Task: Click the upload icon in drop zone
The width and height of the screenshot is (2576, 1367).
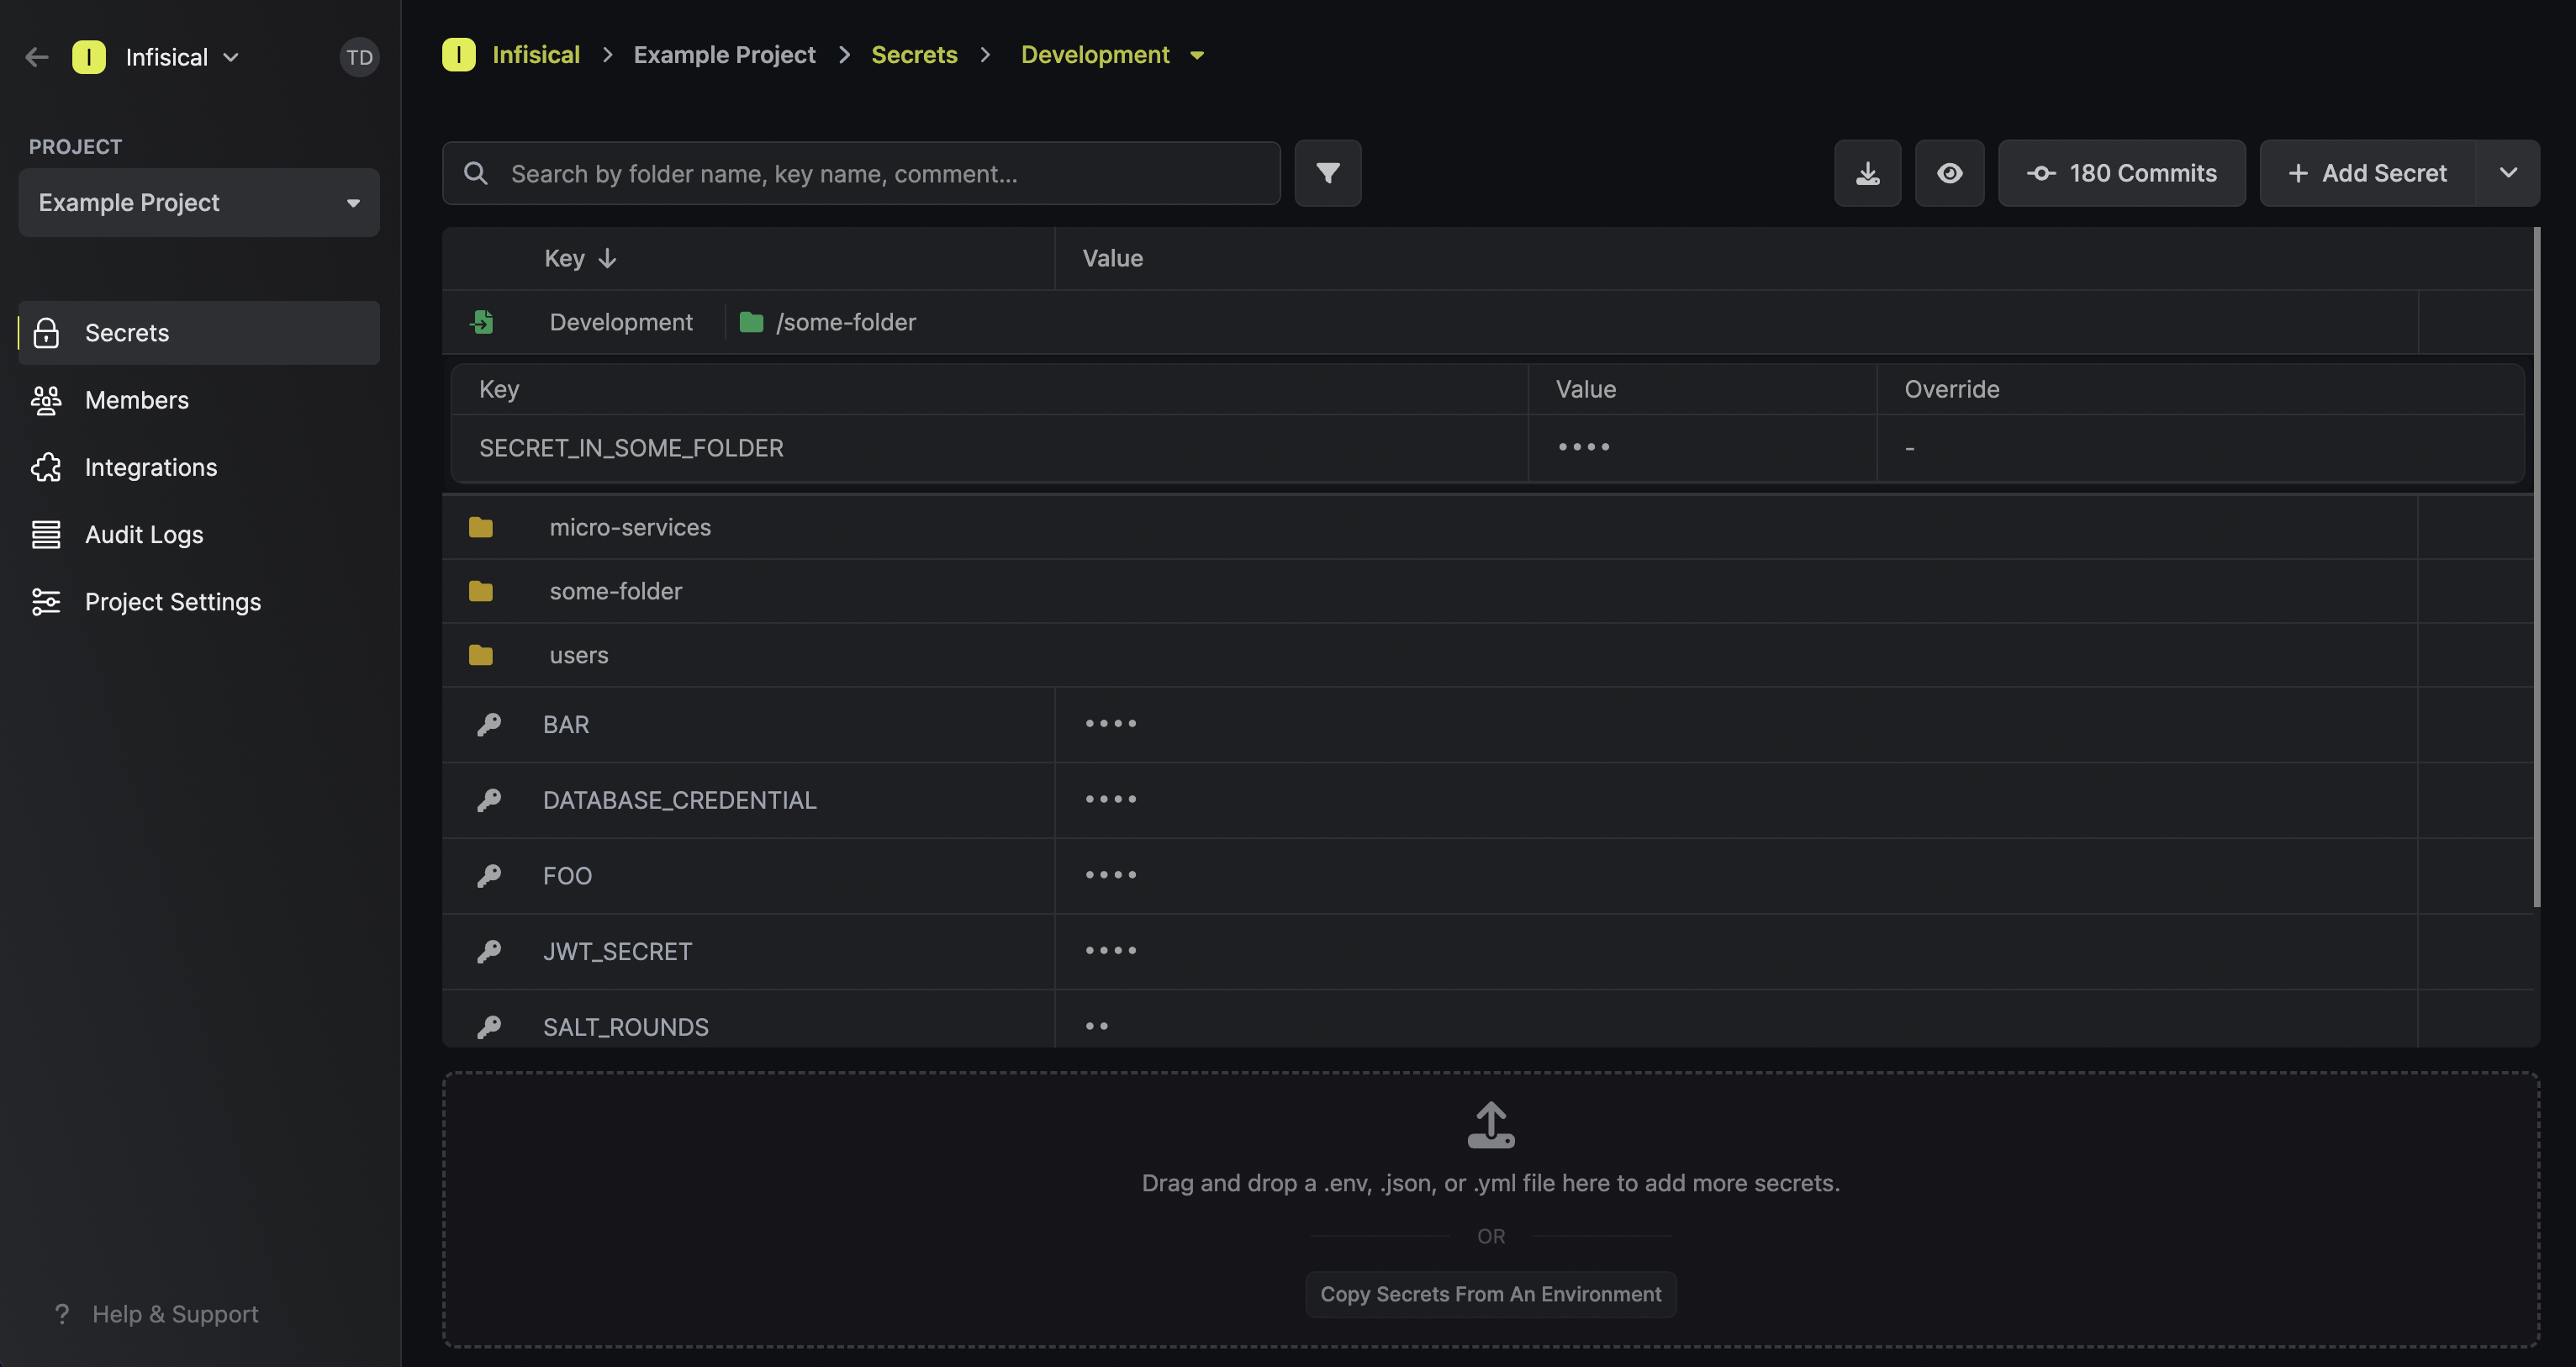Action: coord(1490,1125)
